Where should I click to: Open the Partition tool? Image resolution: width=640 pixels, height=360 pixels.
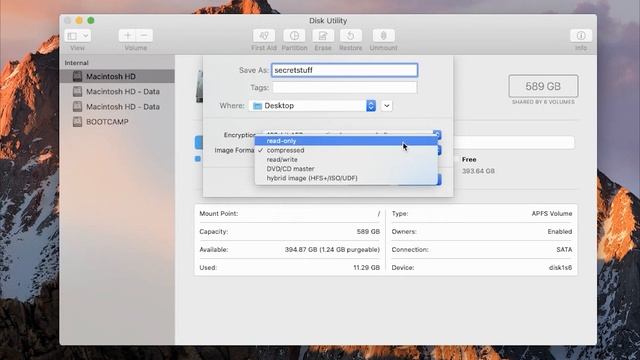pos(294,36)
